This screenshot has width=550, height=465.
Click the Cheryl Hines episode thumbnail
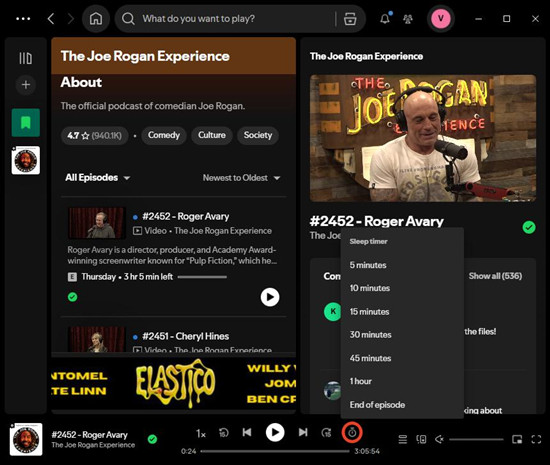(97, 339)
